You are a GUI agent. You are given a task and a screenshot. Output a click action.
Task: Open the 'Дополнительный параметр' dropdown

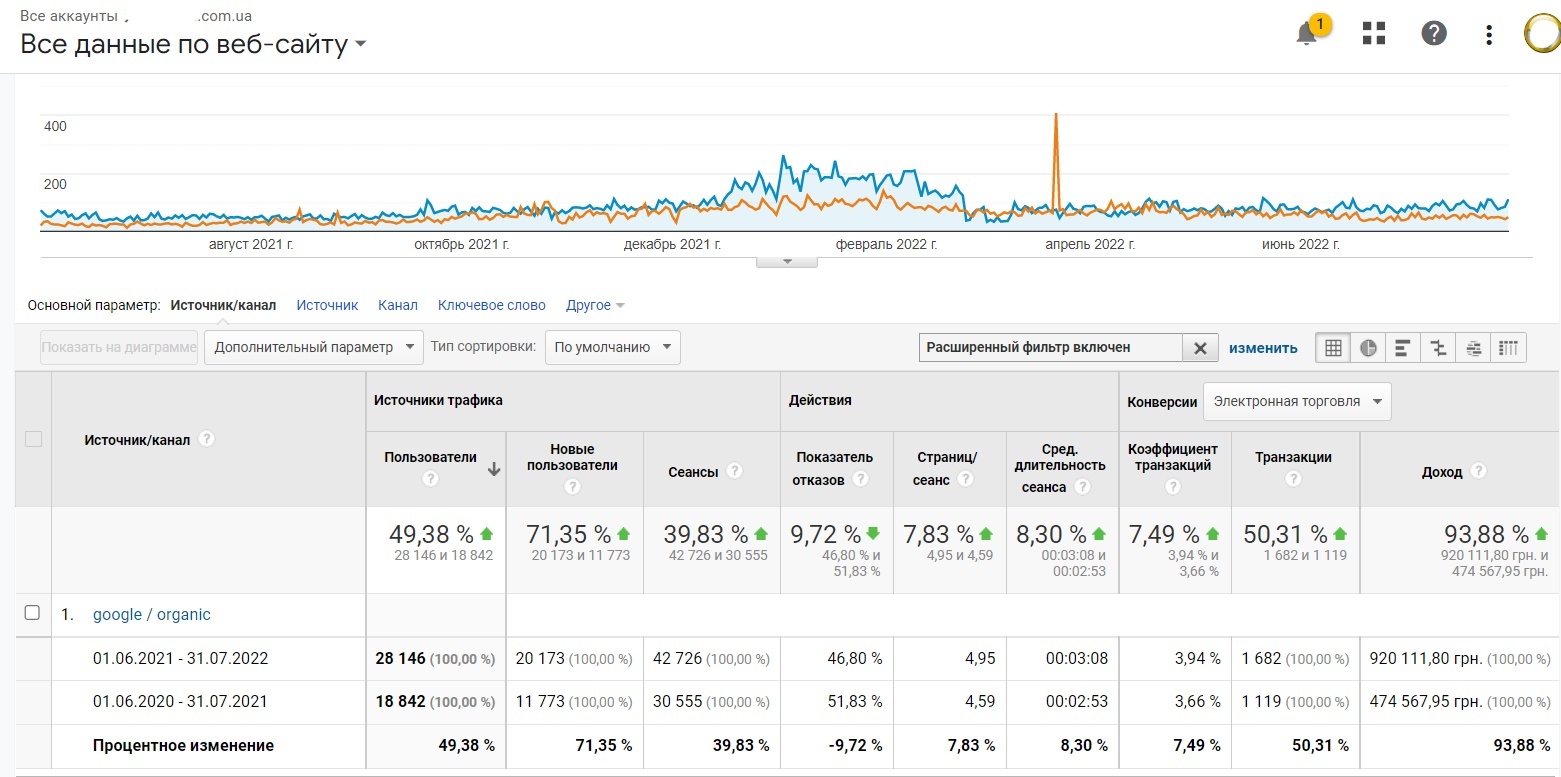pyautogui.click(x=313, y=347)
